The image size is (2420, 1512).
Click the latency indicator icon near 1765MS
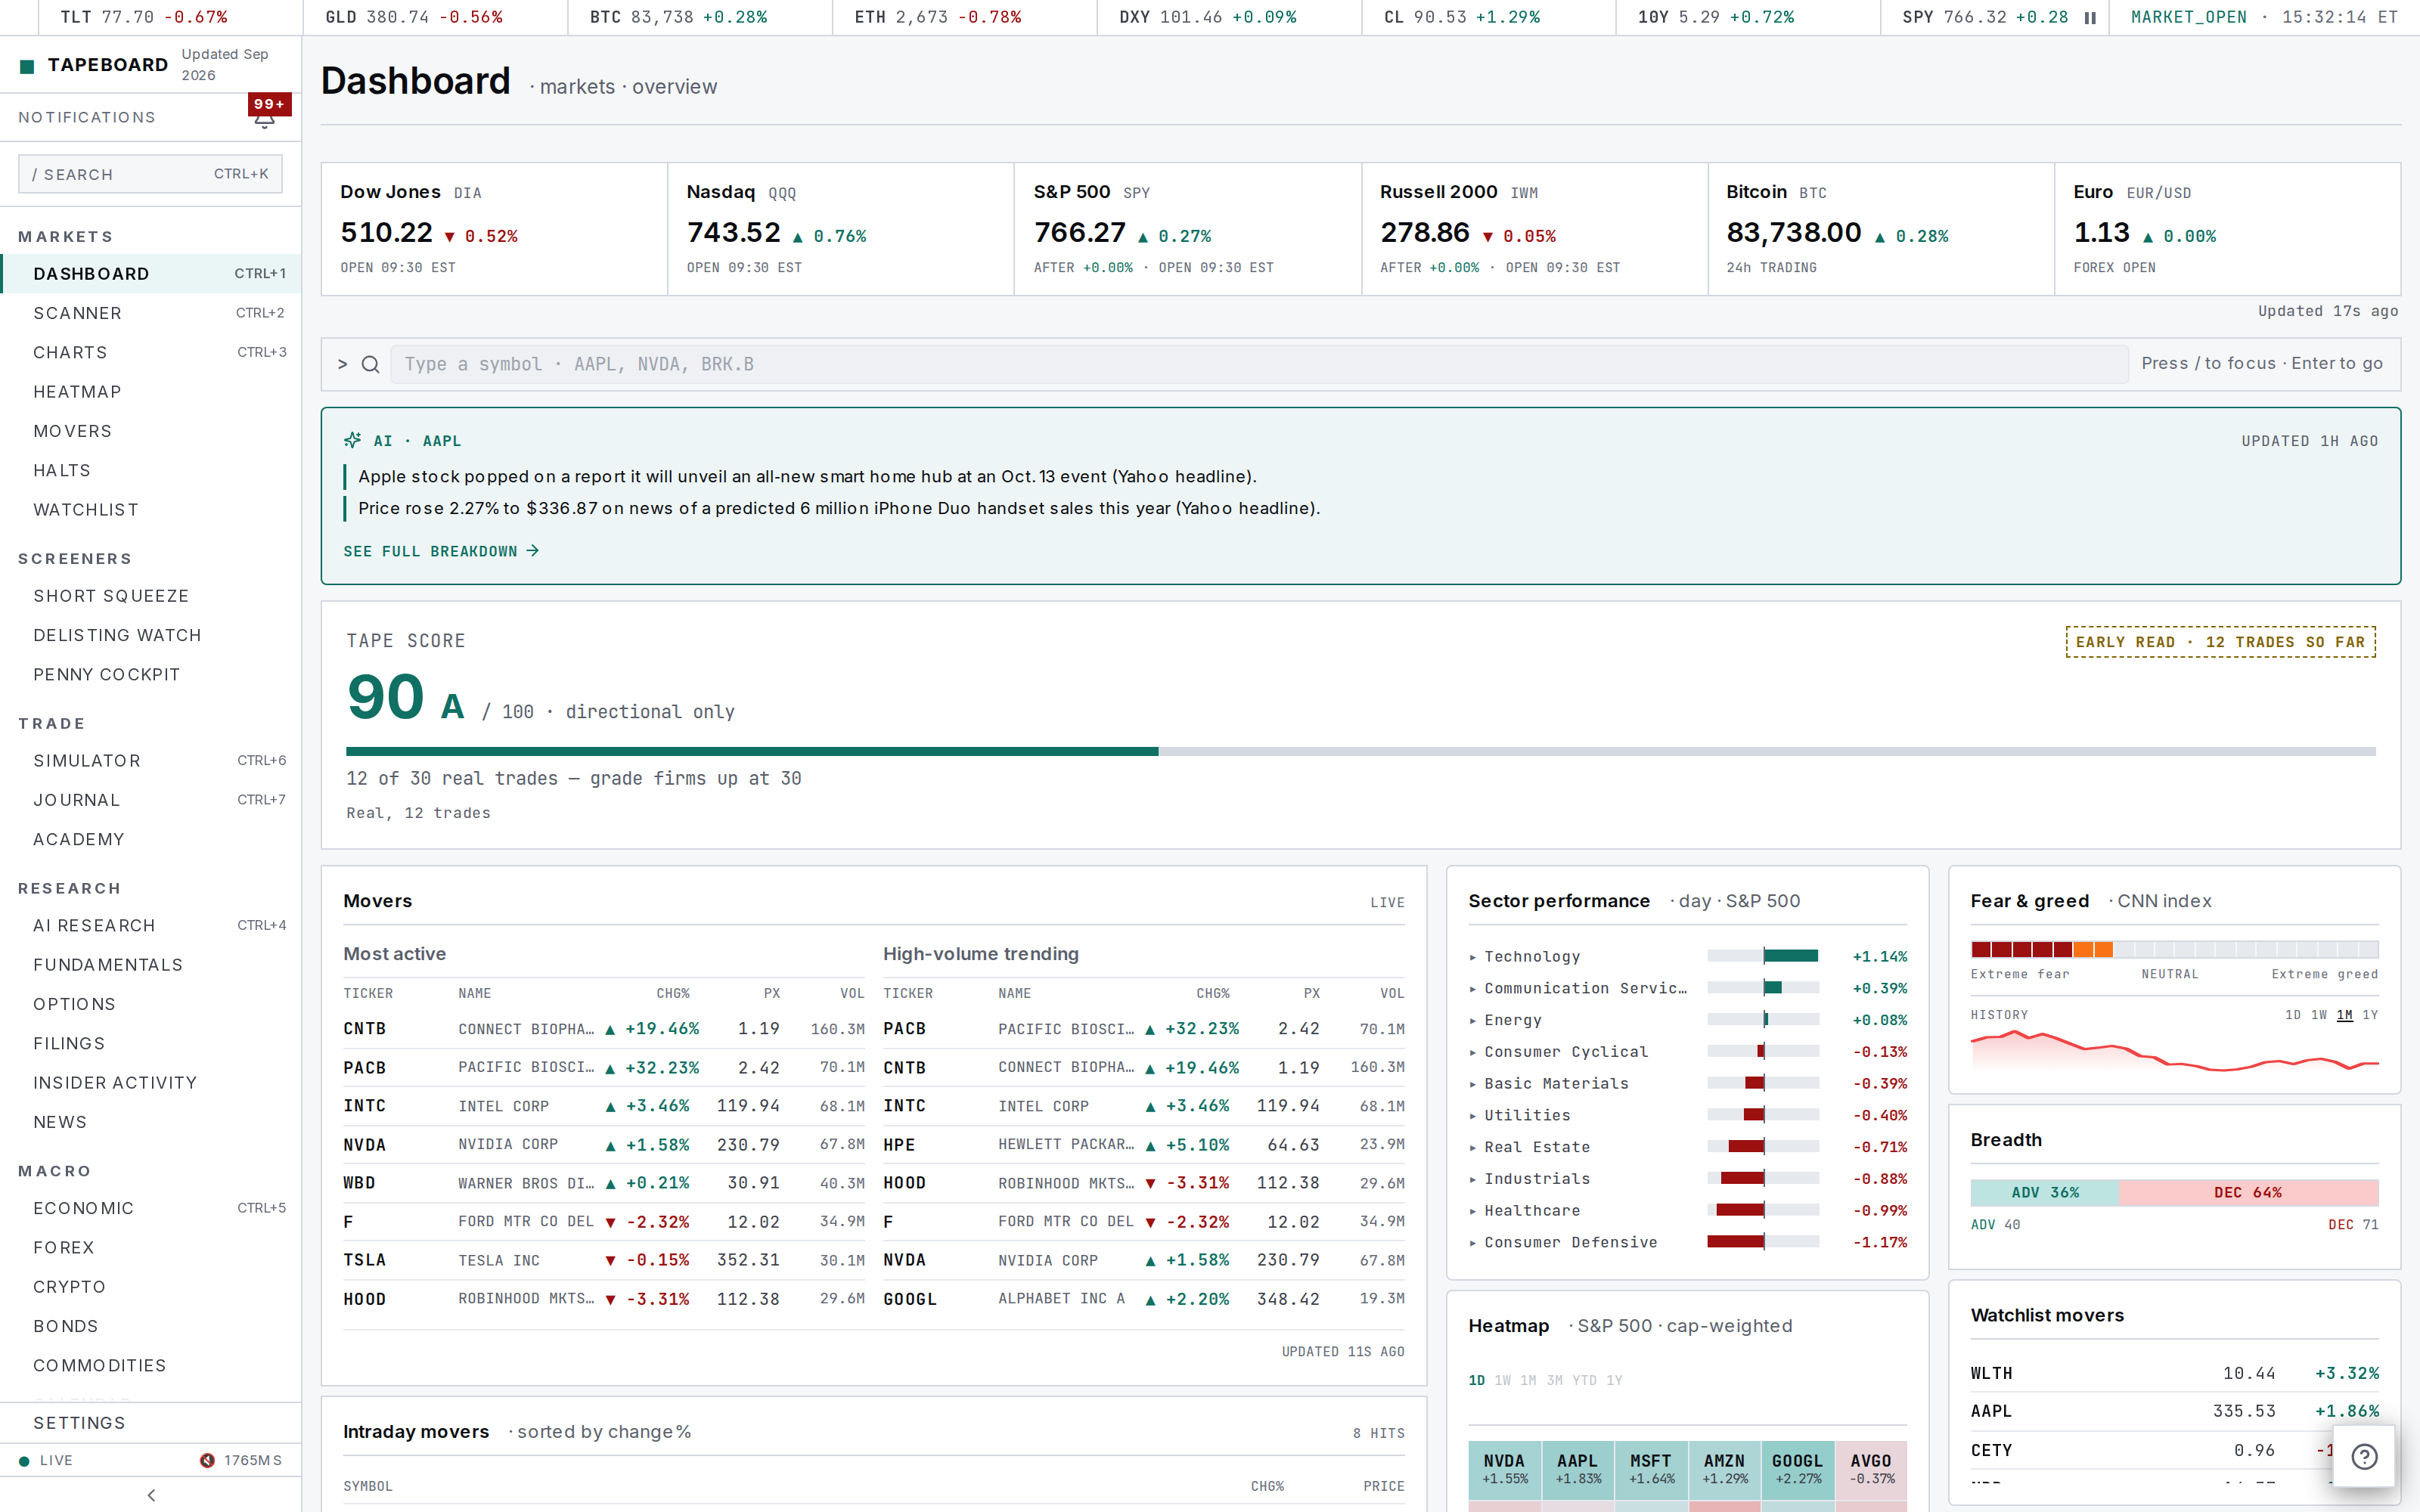coord(207,1460)
